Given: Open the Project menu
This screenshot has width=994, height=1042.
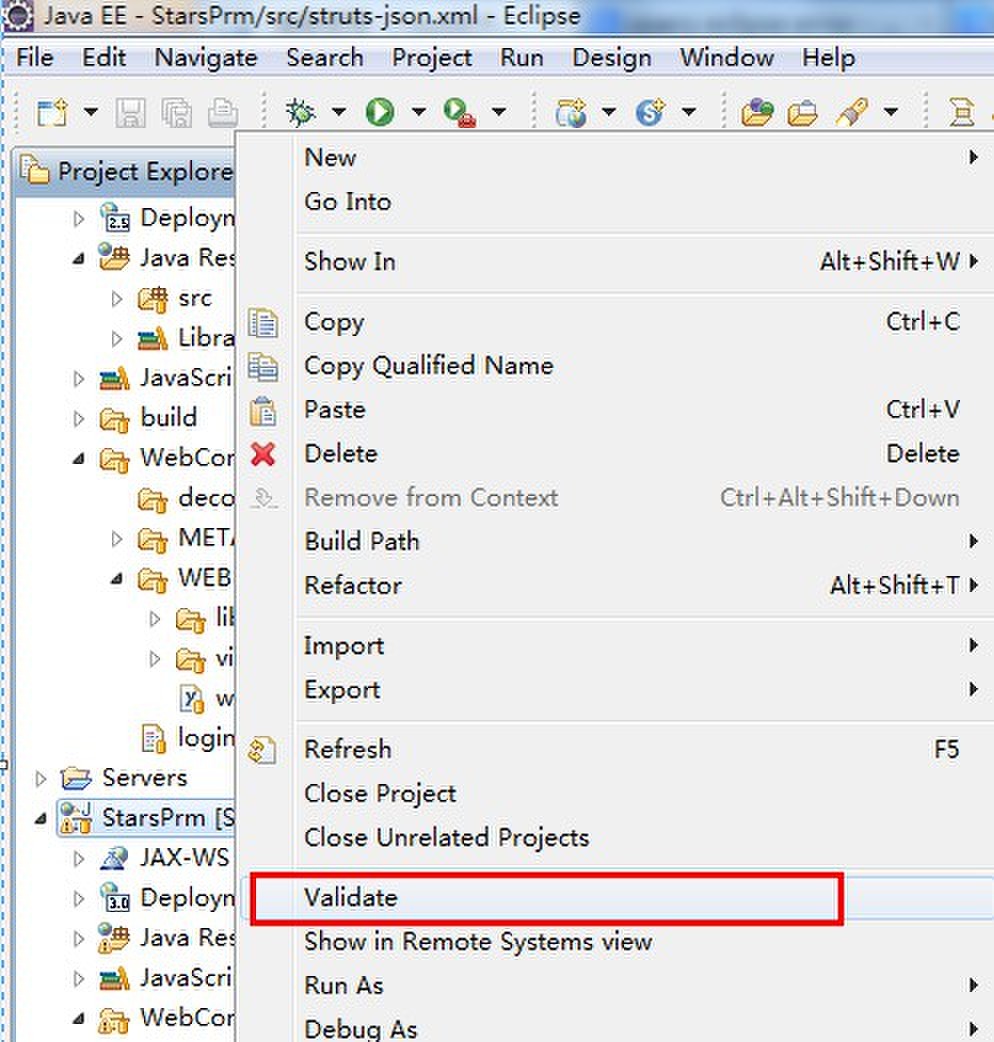Looking at the screenshot, I should (432, 58).
